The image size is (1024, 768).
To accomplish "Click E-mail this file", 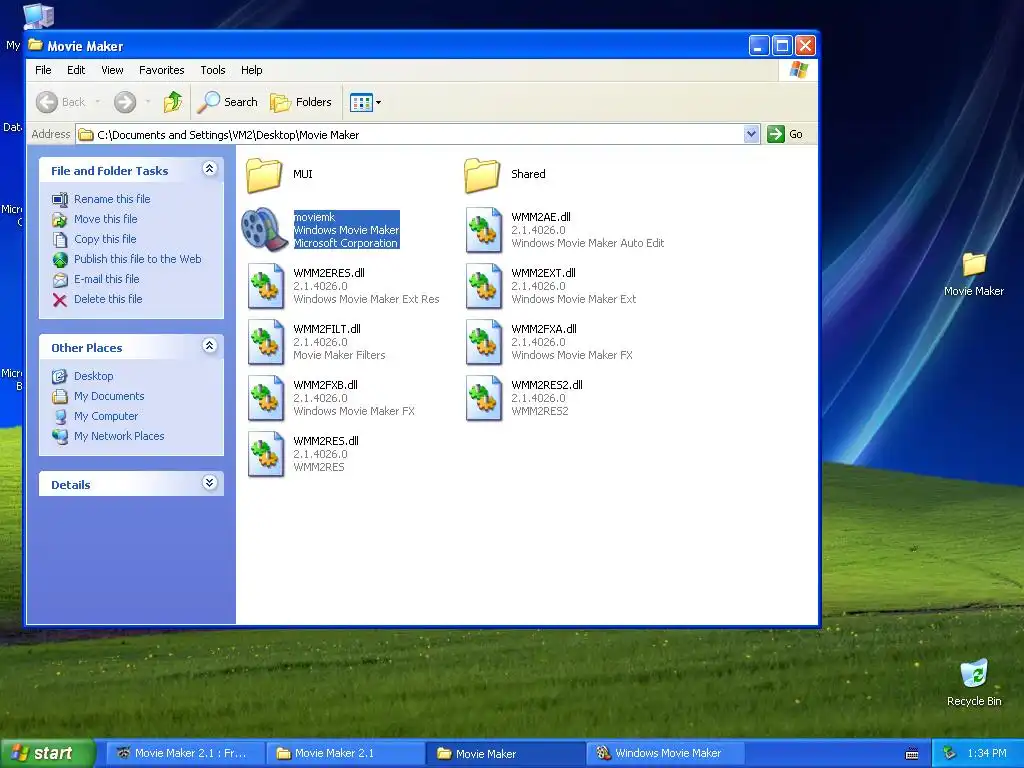I will (x=106, y=279).
